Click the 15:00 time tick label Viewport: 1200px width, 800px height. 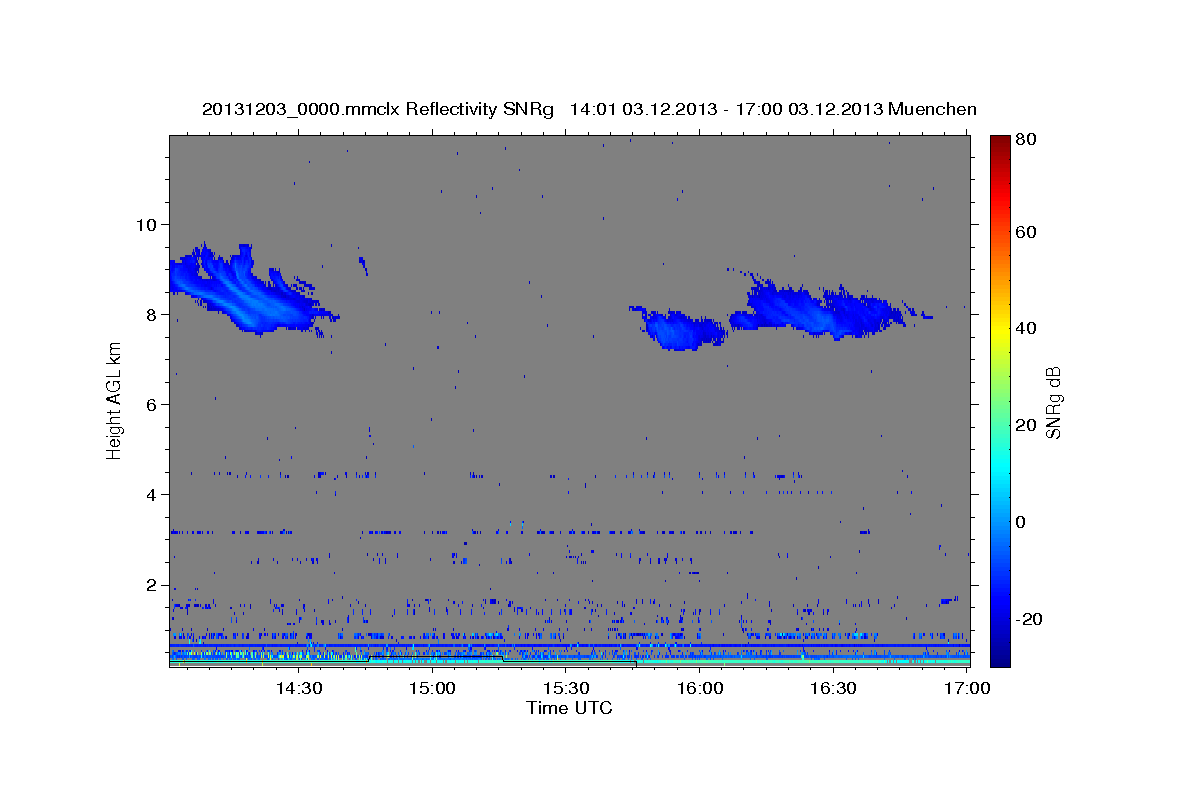[x=432, y=689]
